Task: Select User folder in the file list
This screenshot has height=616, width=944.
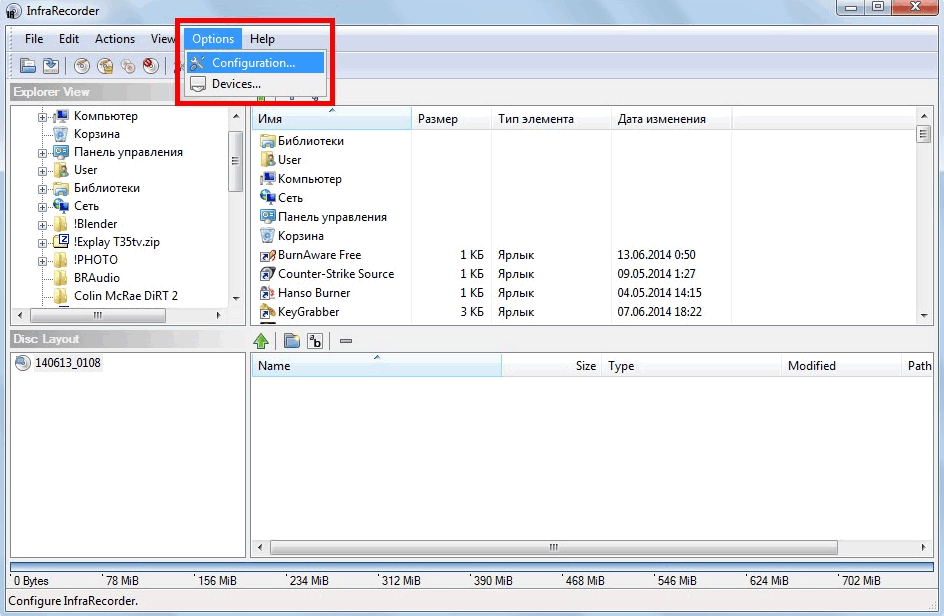Action: (x=281, y=160)
